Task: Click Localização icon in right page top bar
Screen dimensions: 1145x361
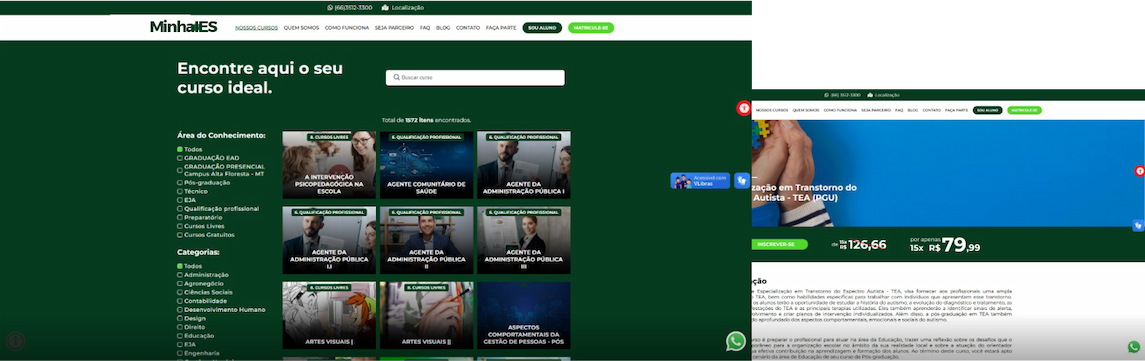Action: click(870, 95)
